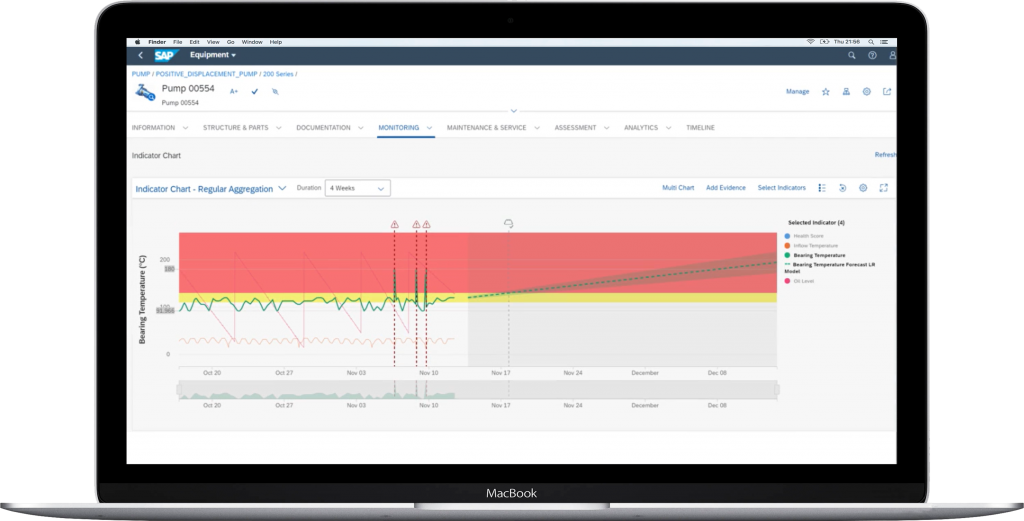Click the Add Evidence button
This screenshot has width=1024, height=521.
(725, 188)
